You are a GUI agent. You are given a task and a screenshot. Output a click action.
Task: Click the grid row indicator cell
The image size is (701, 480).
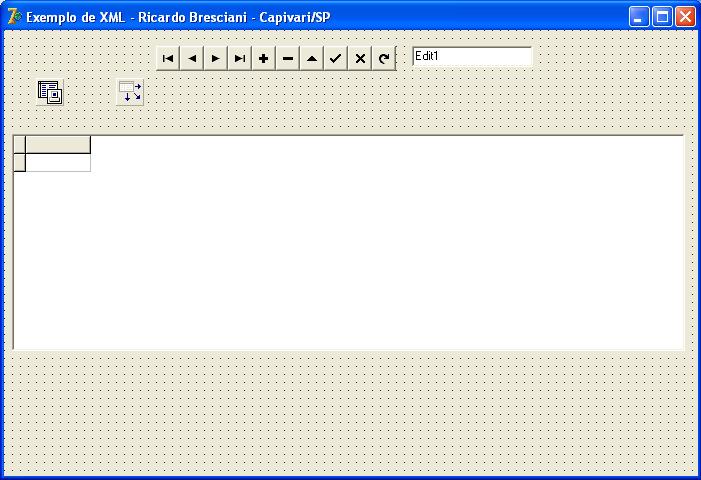tap(19, 162)
